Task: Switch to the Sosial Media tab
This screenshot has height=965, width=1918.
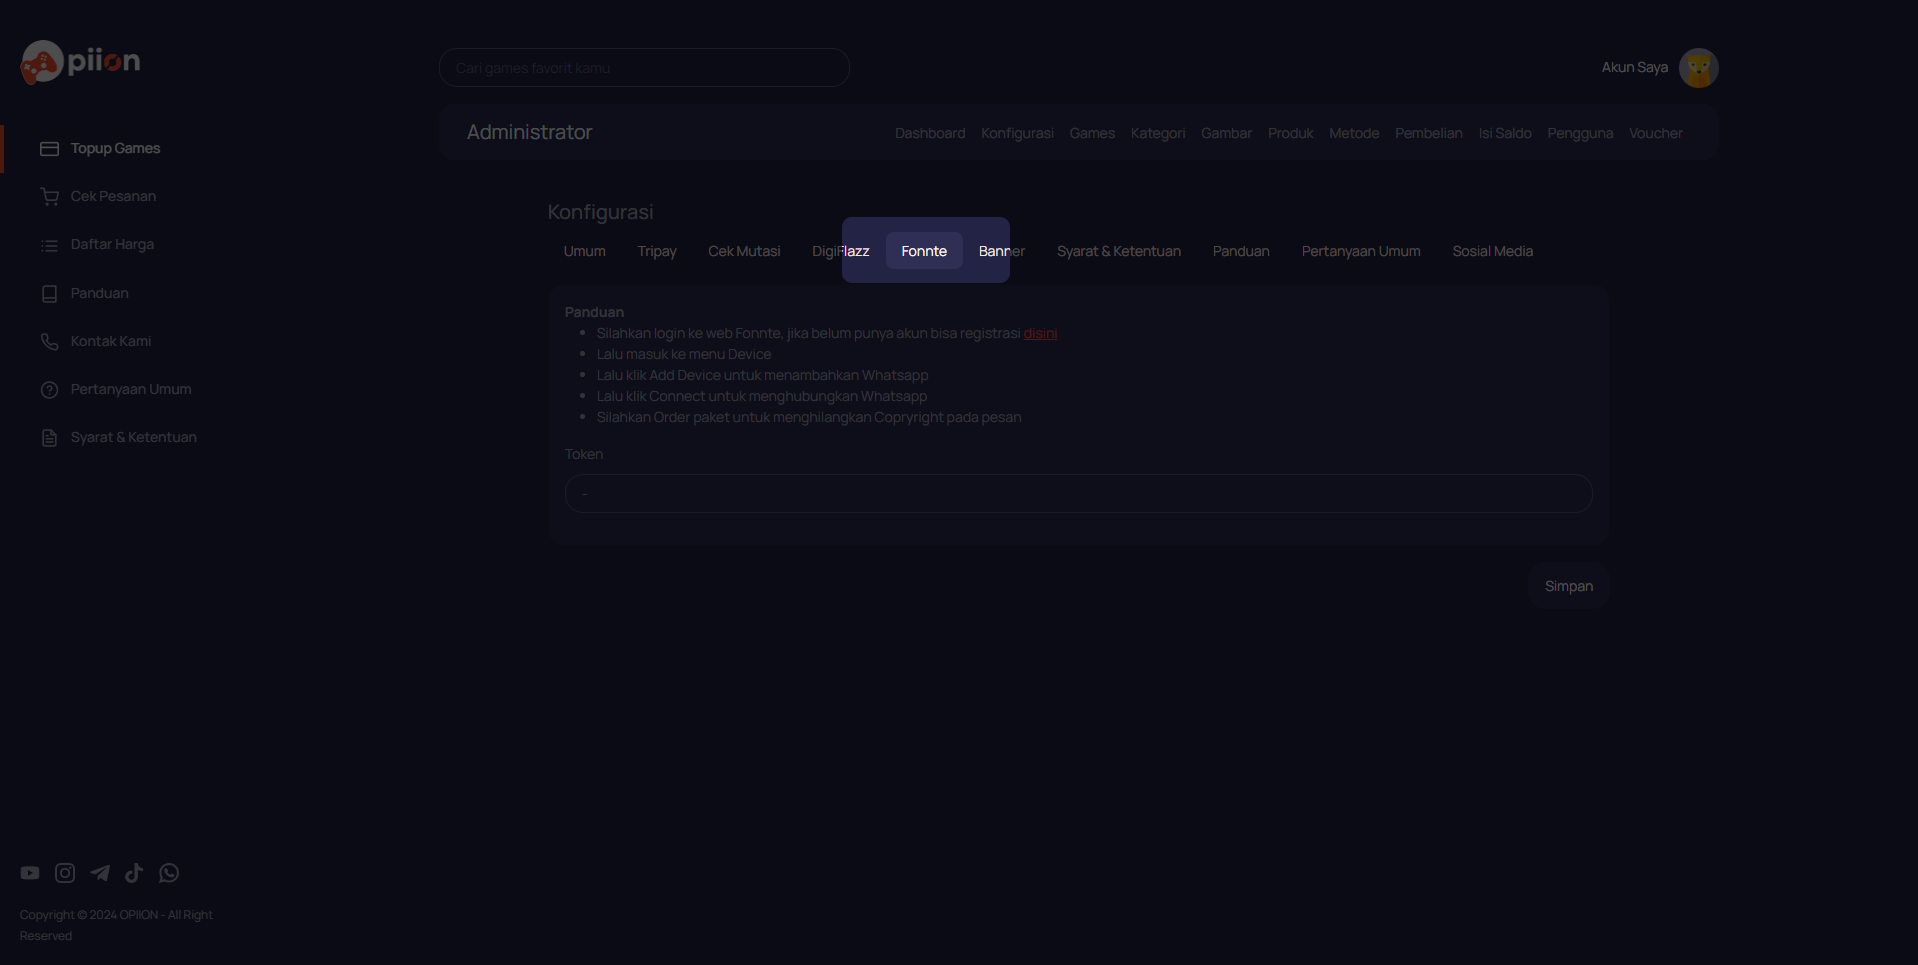Action: [x=1493, y=251]
